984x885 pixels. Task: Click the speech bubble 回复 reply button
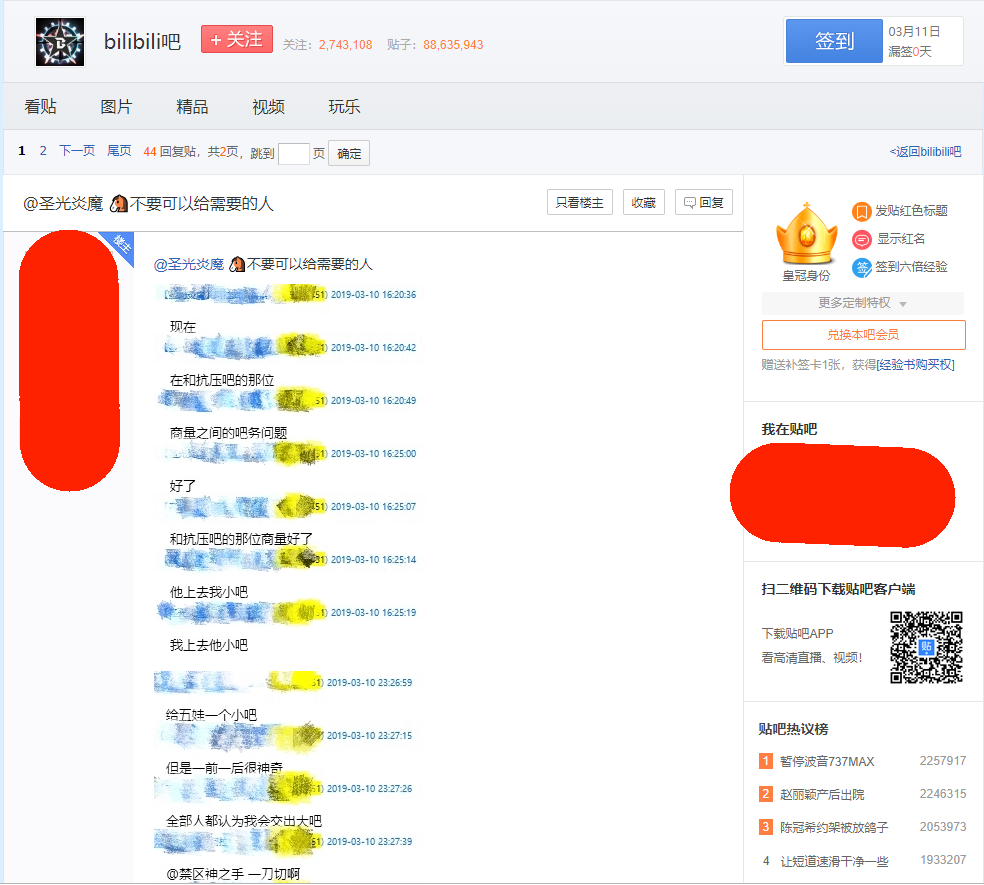(x=703, y=202)
